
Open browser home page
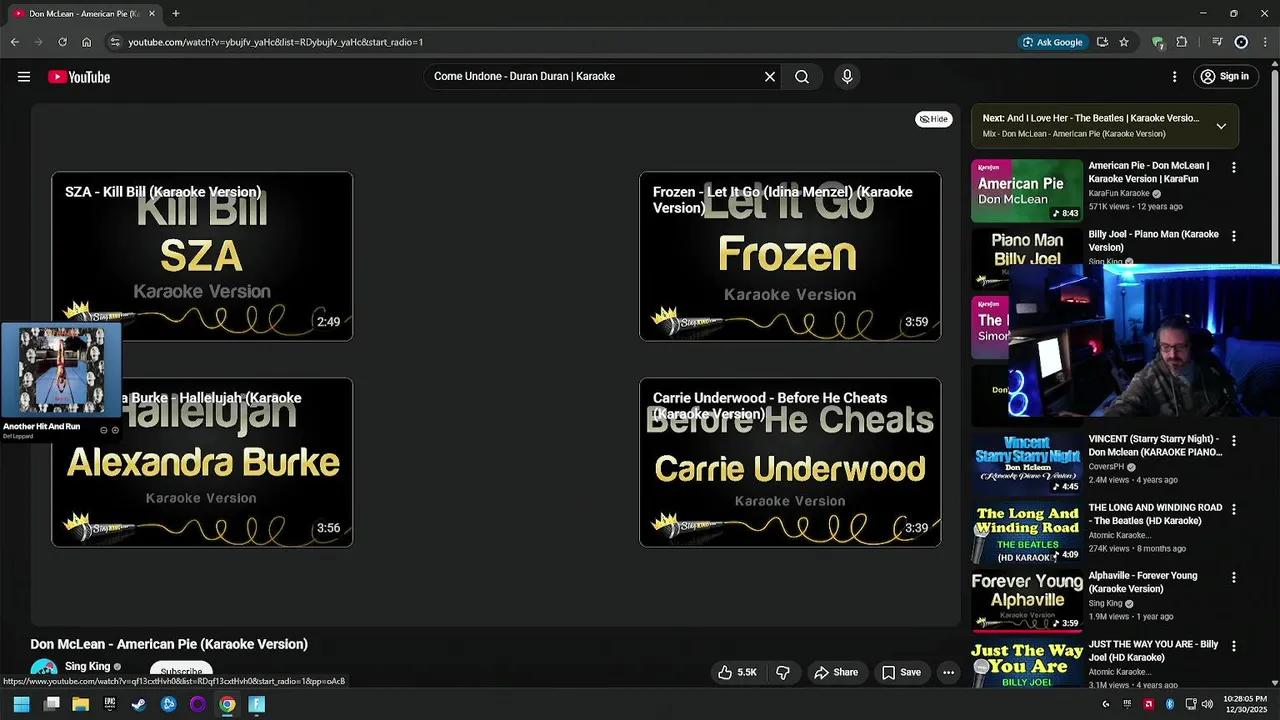(86, 42)
